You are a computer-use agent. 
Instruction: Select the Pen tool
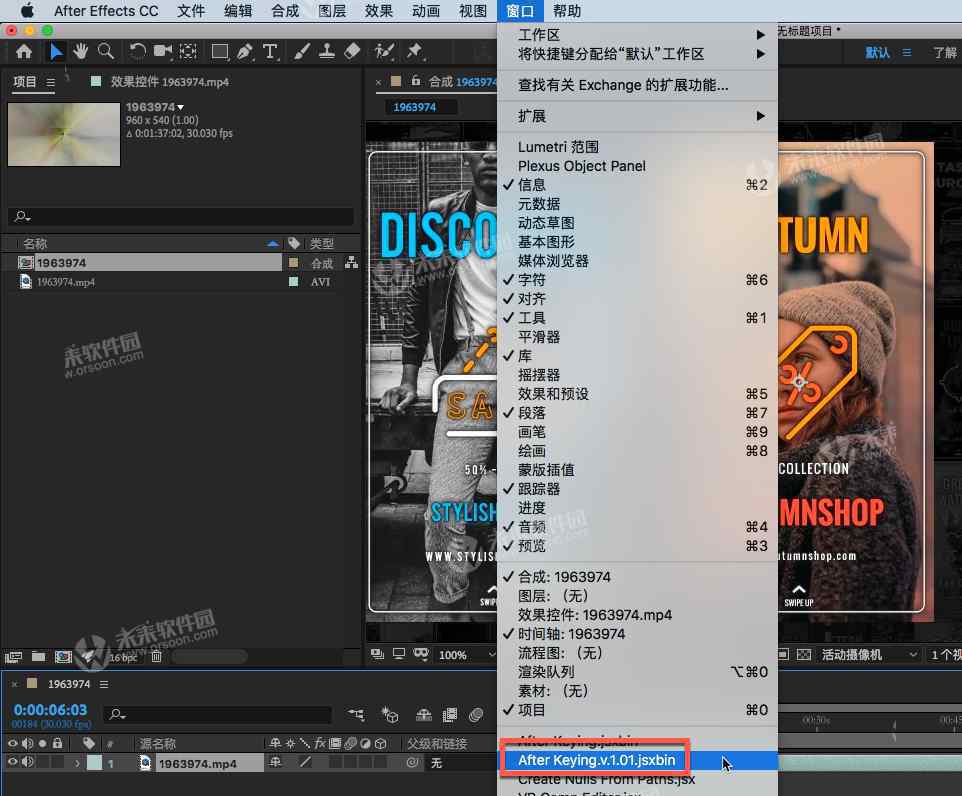coord(245,52)
